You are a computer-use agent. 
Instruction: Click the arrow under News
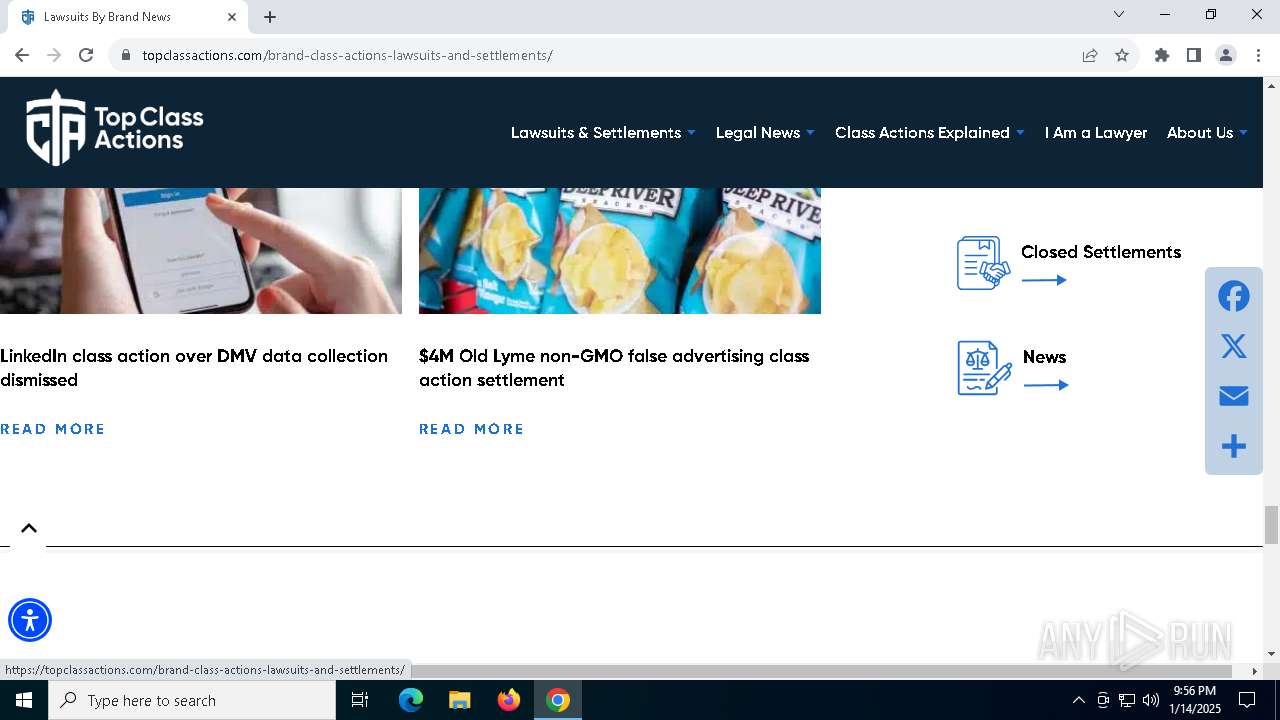1046,385
